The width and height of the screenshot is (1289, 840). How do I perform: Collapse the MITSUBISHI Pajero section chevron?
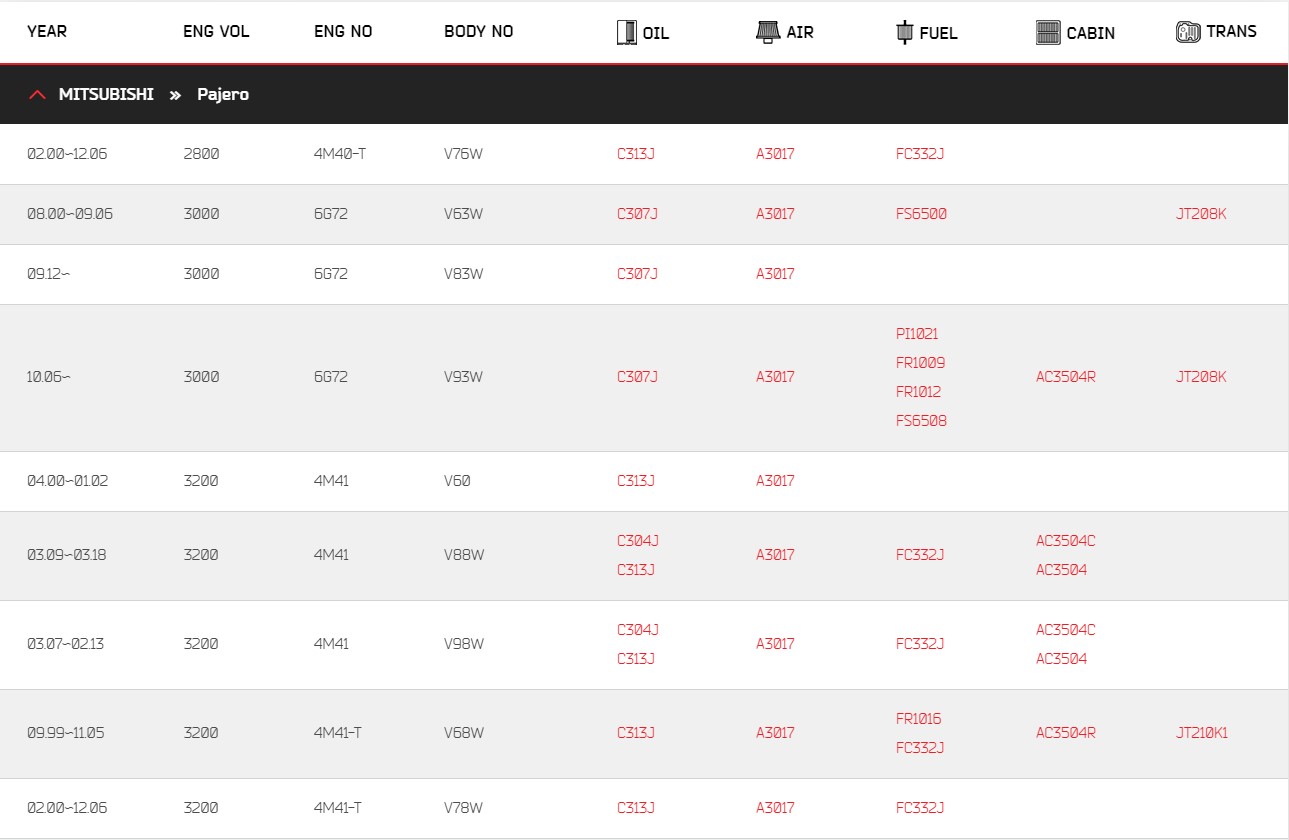coord(38,95)
